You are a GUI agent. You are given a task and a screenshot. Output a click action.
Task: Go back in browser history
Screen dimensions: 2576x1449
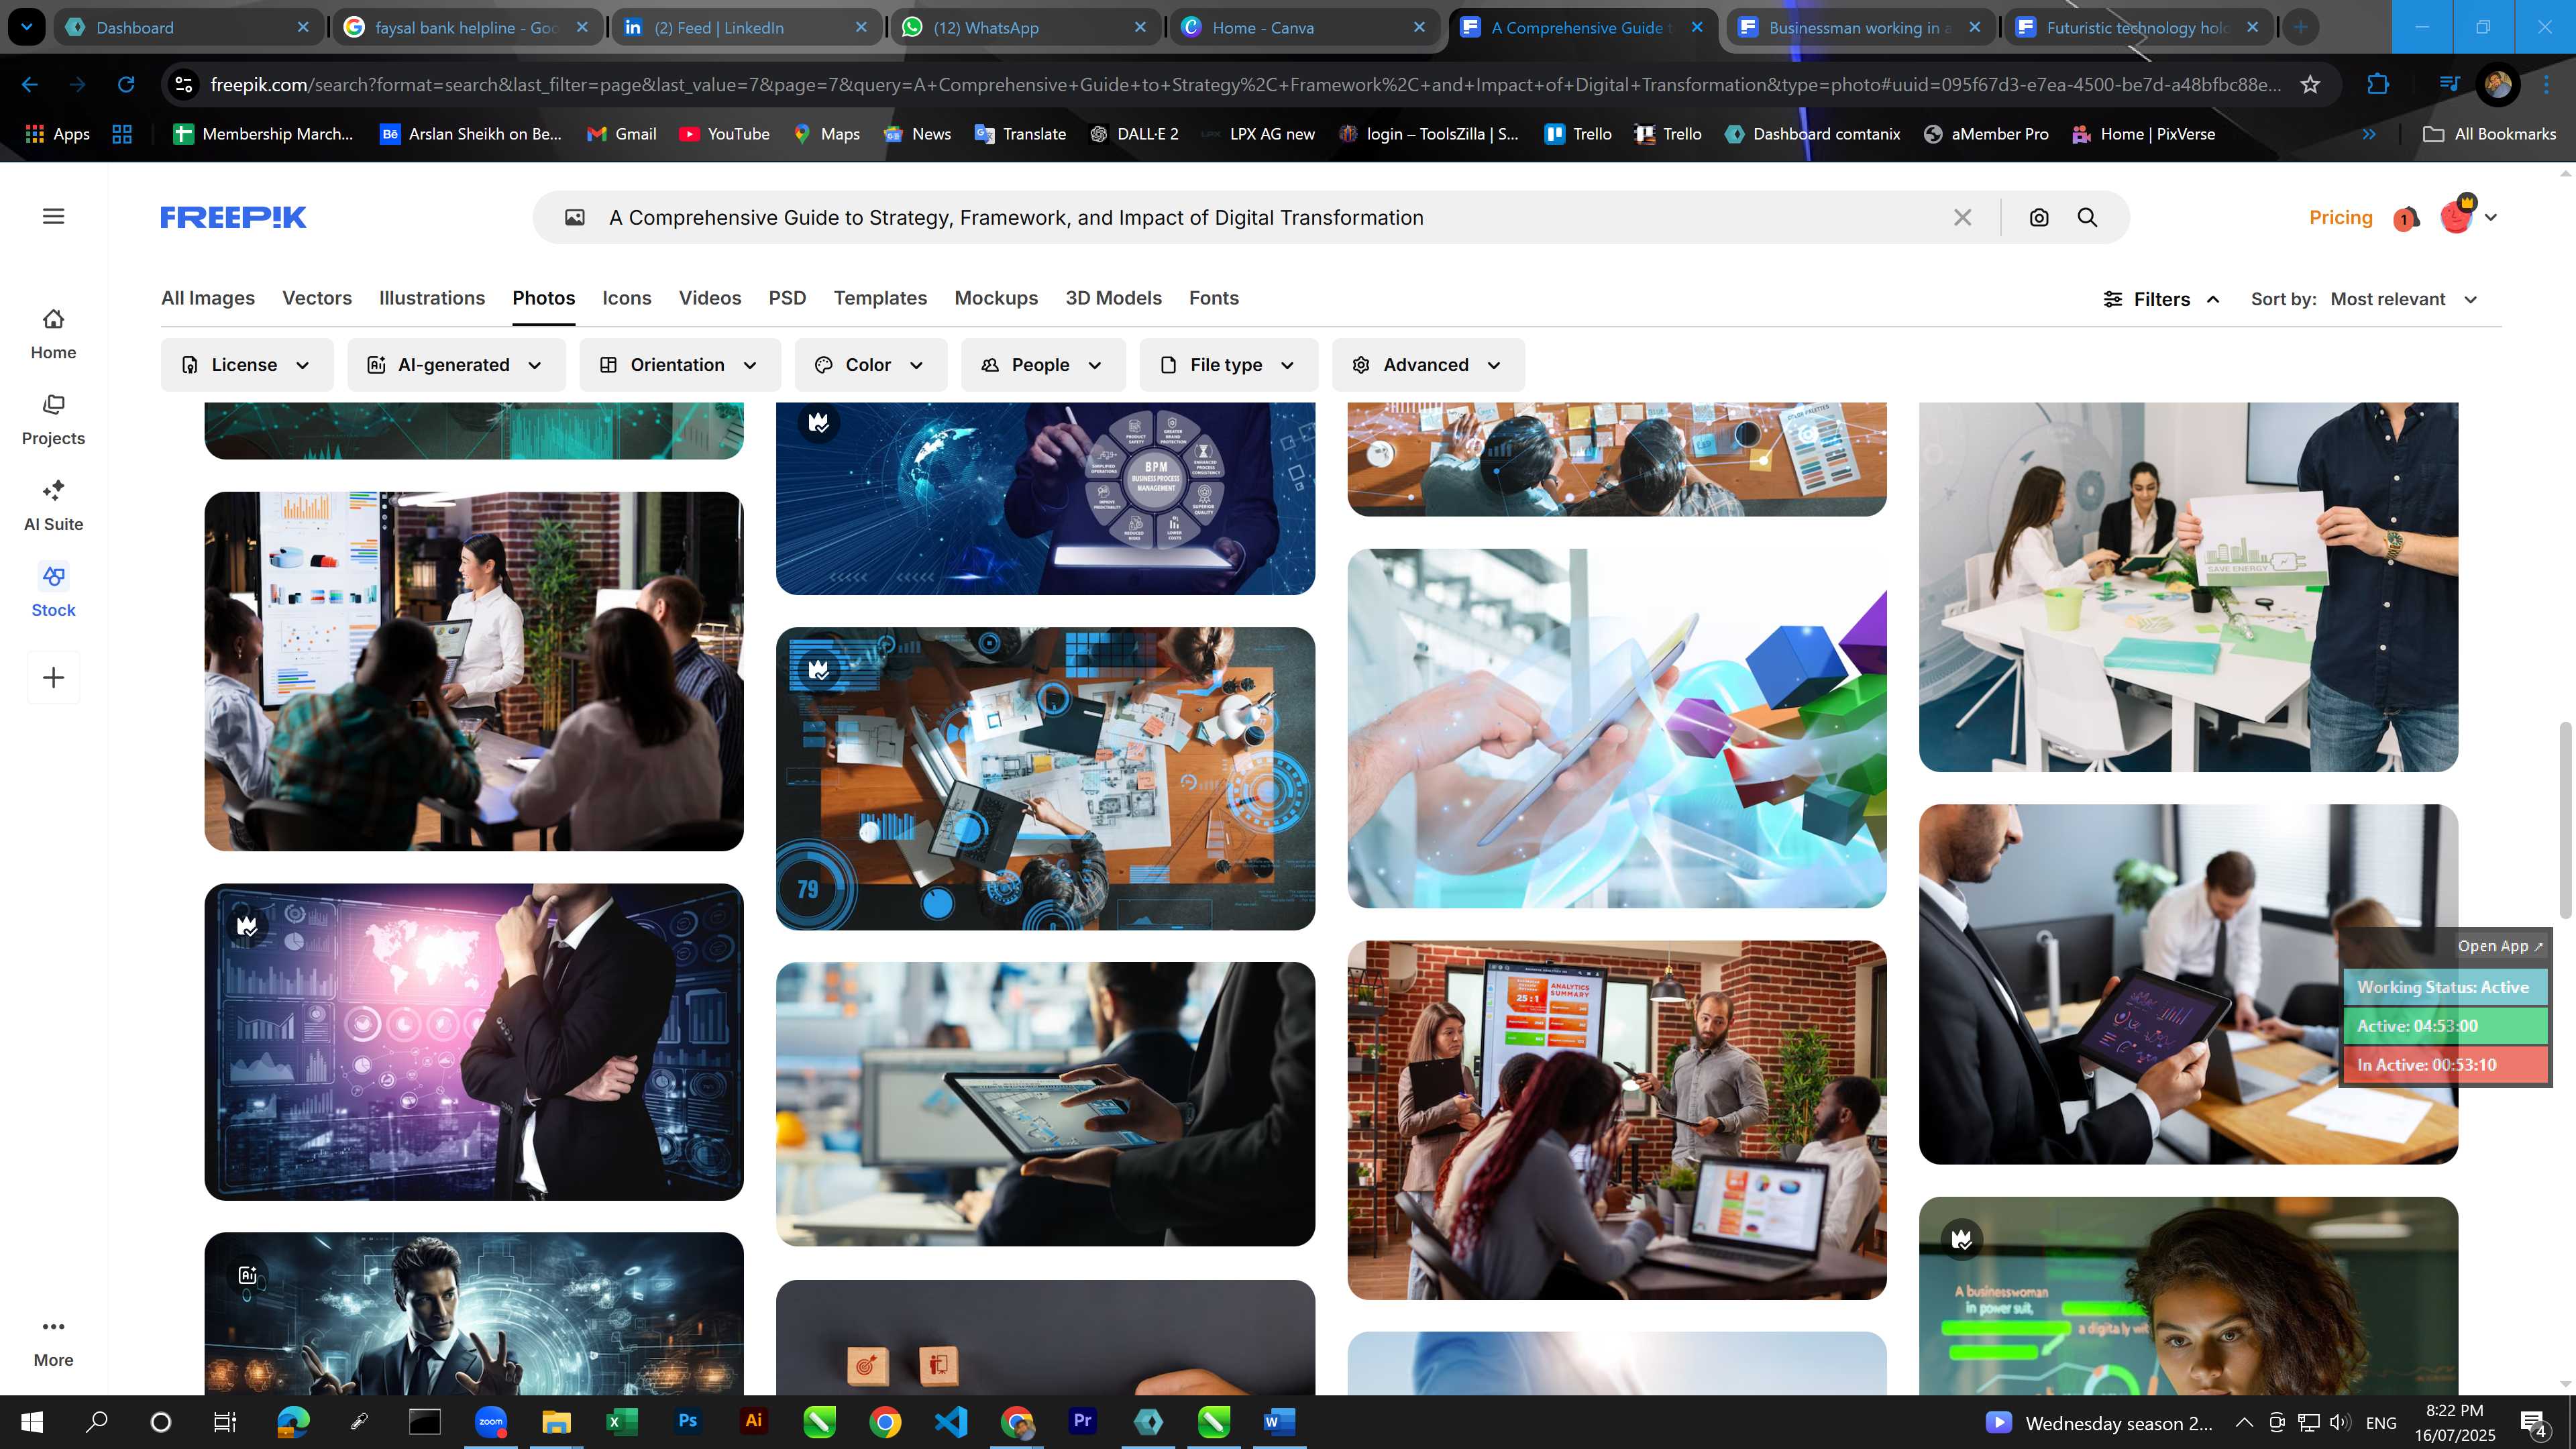(x=30, y=85)
